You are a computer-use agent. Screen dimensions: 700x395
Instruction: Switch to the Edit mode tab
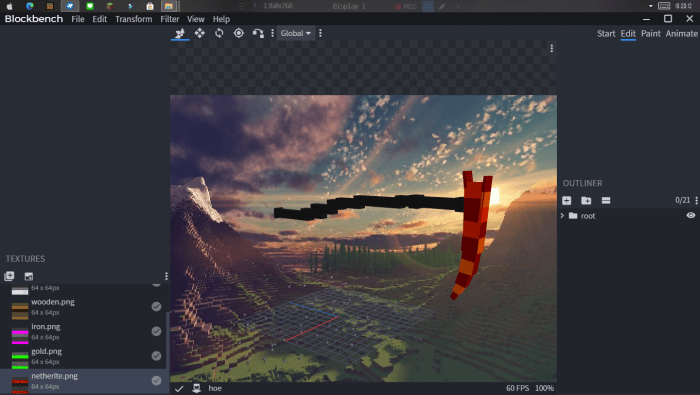coord(628,34)
